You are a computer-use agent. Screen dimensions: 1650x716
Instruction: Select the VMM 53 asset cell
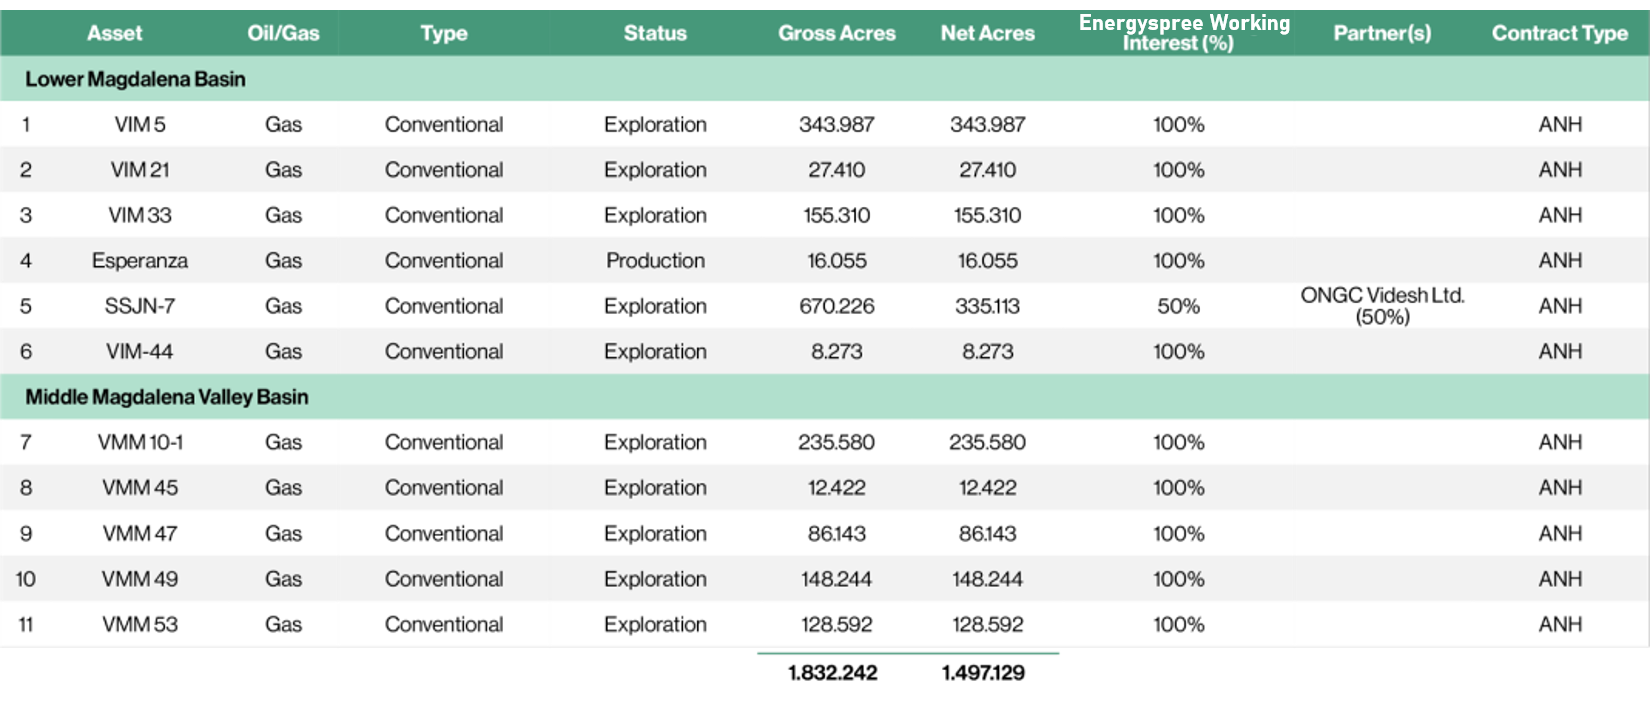[x=140, y=624]
